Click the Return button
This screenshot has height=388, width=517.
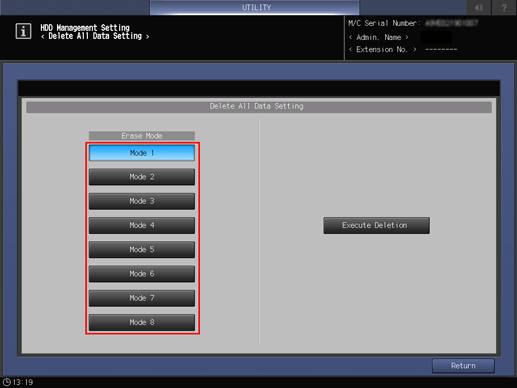click(x=463, y=366)
